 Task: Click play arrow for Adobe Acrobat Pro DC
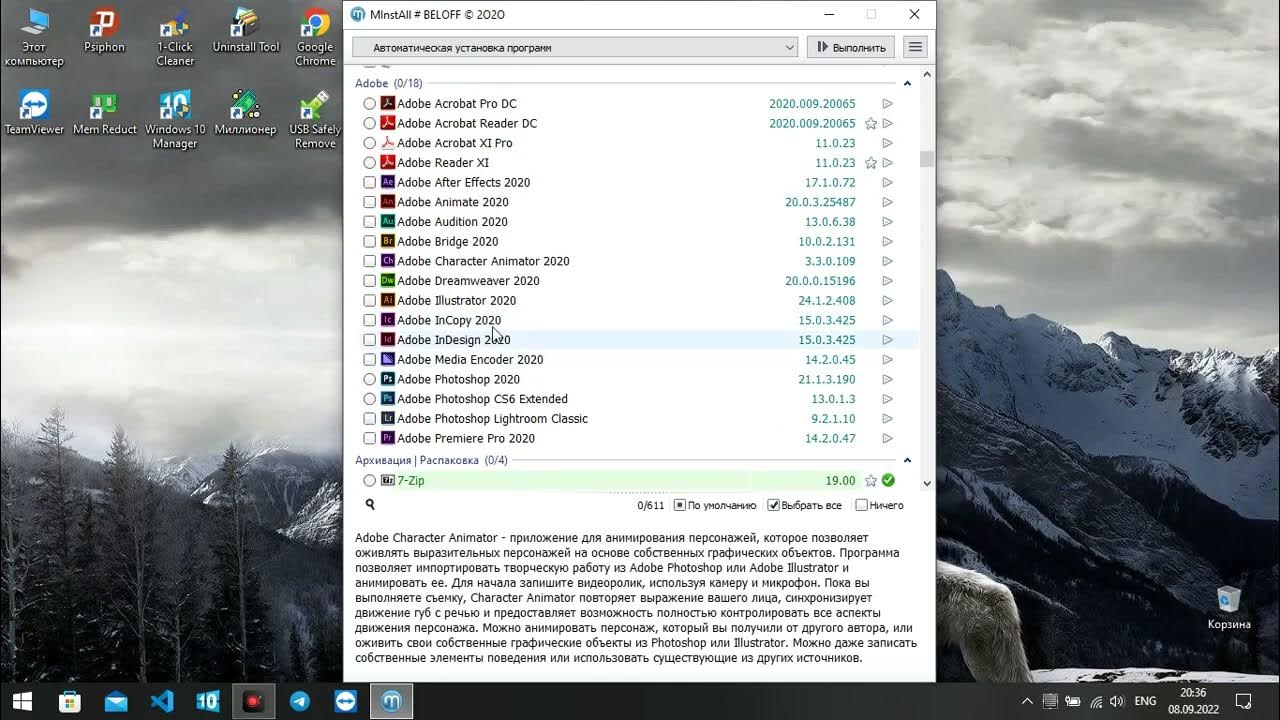click(887, 104)
